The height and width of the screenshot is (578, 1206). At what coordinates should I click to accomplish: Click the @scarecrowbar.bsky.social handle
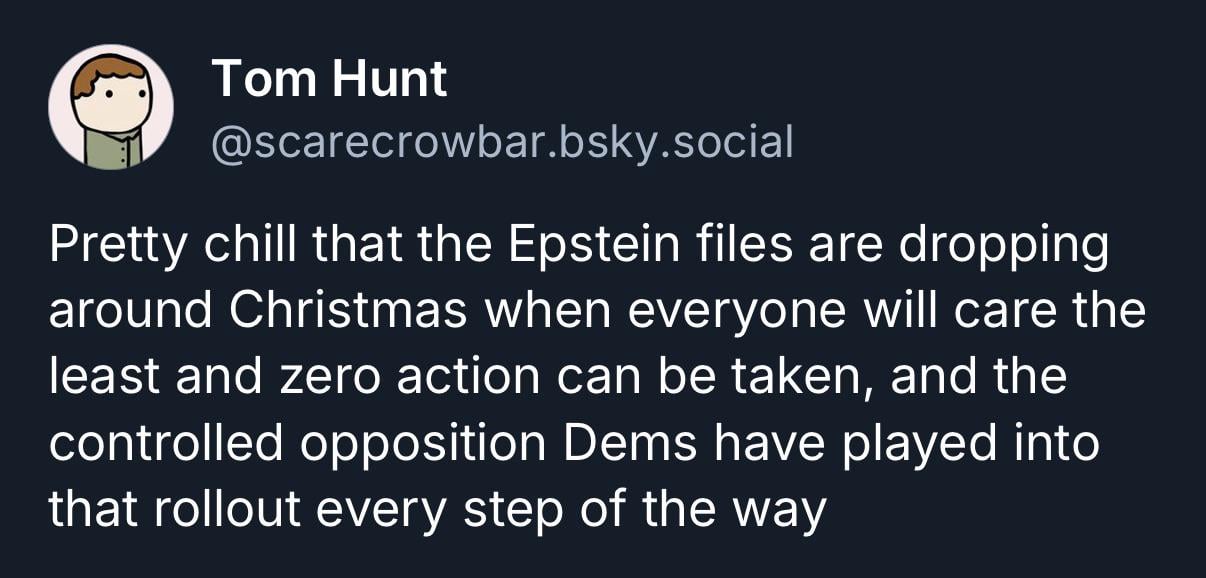[502, 141]
